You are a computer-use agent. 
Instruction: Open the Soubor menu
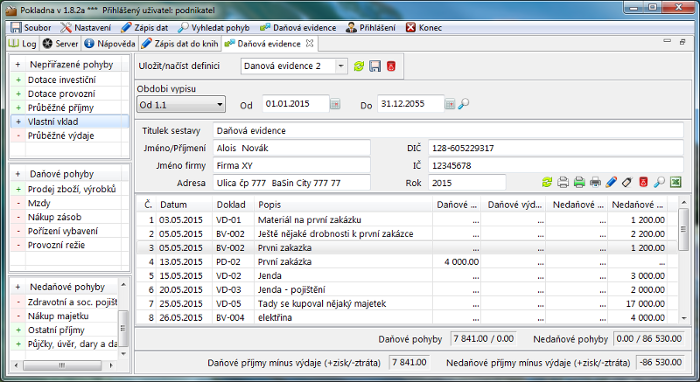30,28
